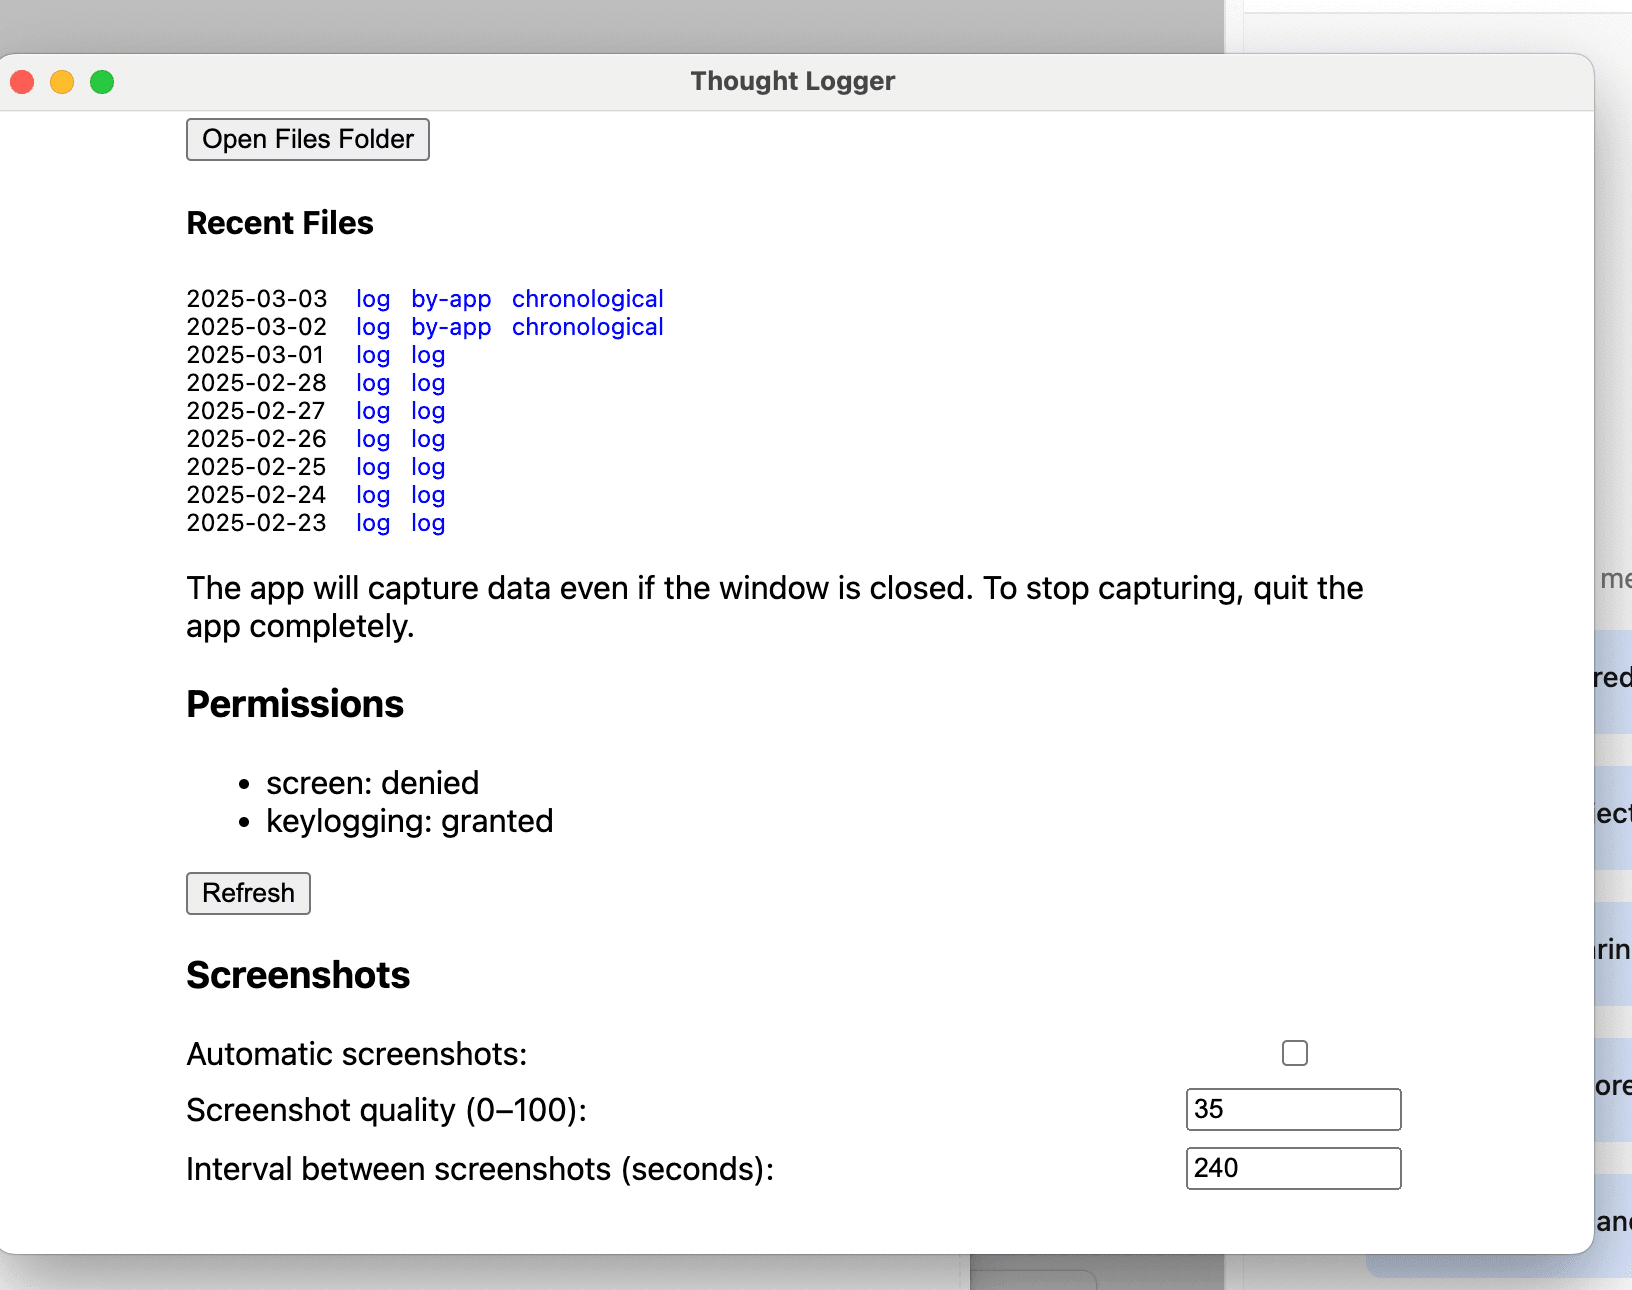
Task: Open first log link for 2025-02-25
Action: pyautogui.click(x=373, y=467)
